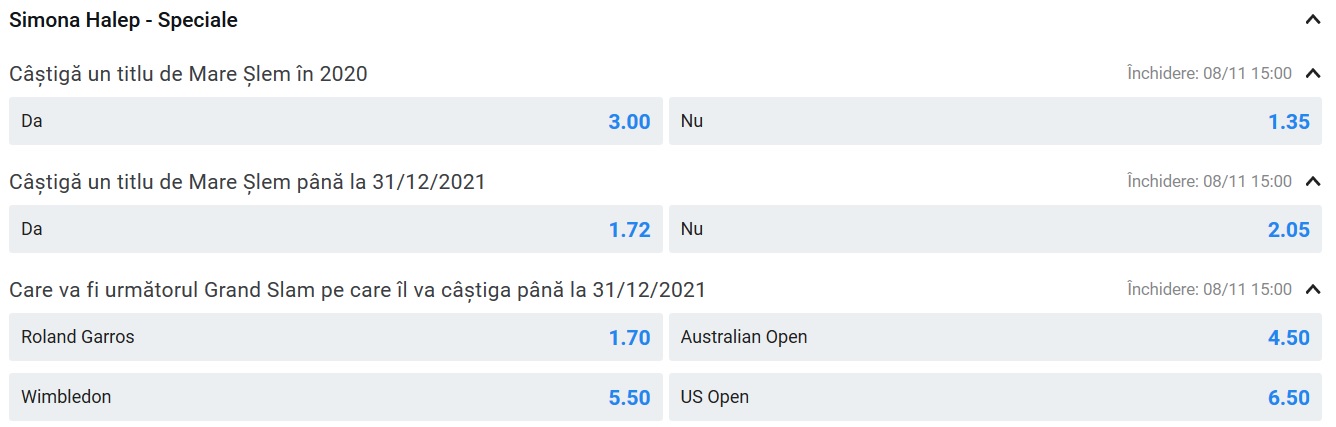Click the 'Care va fi următorul Grand Slam' title
This screenshot has height=427, width=1336.
pos(357,290)
